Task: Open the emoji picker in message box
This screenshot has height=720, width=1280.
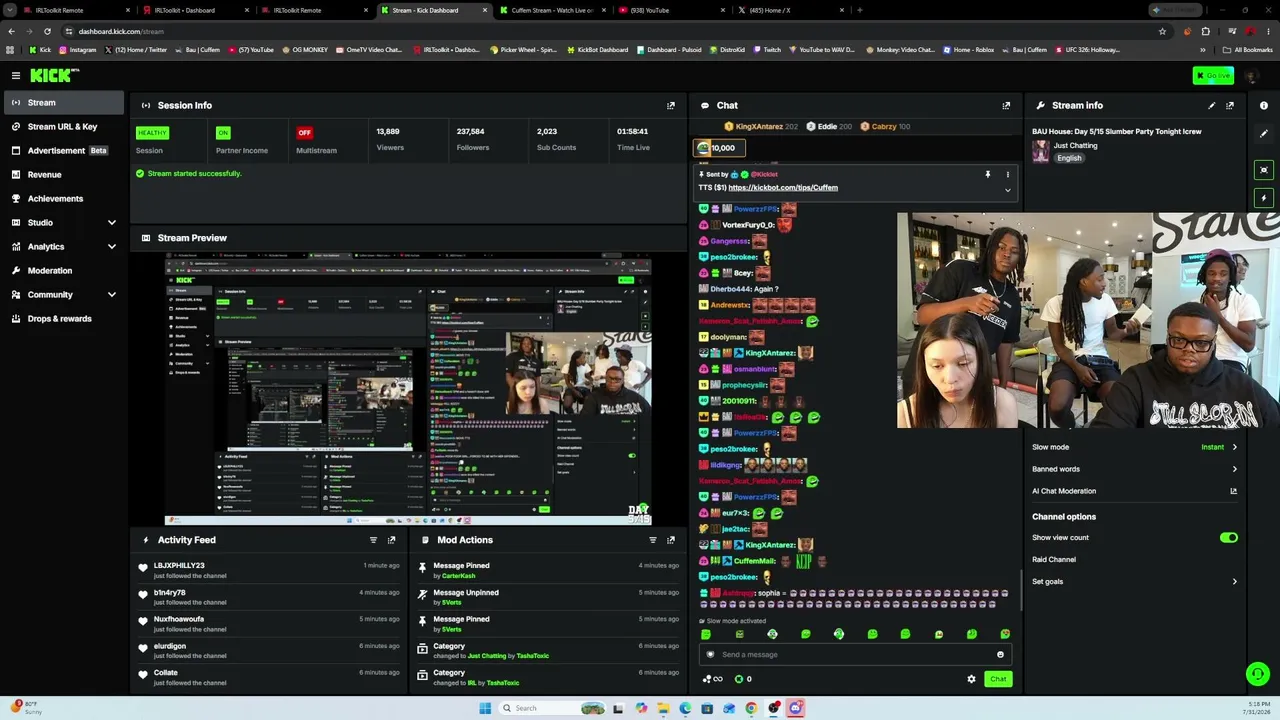Action: tap(1000, 655)
